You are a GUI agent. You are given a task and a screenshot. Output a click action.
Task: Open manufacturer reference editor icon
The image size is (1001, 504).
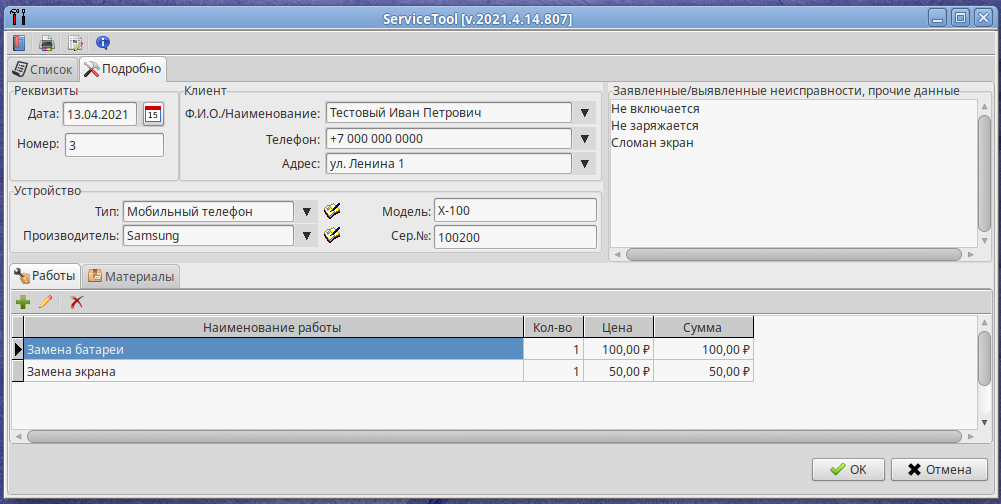pyautogui.click(x=332, y=235)
